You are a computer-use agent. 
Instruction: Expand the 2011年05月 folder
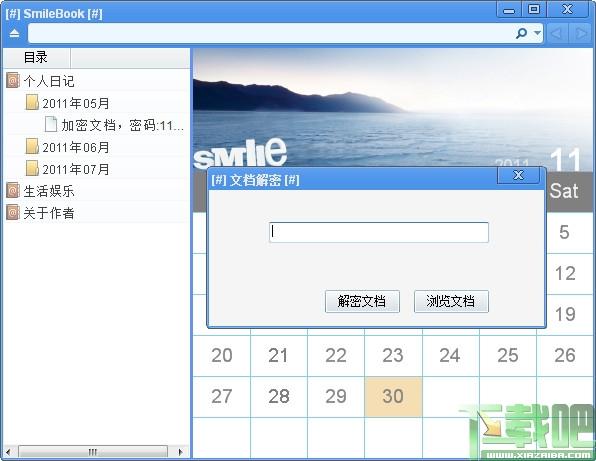coord(32,103)
